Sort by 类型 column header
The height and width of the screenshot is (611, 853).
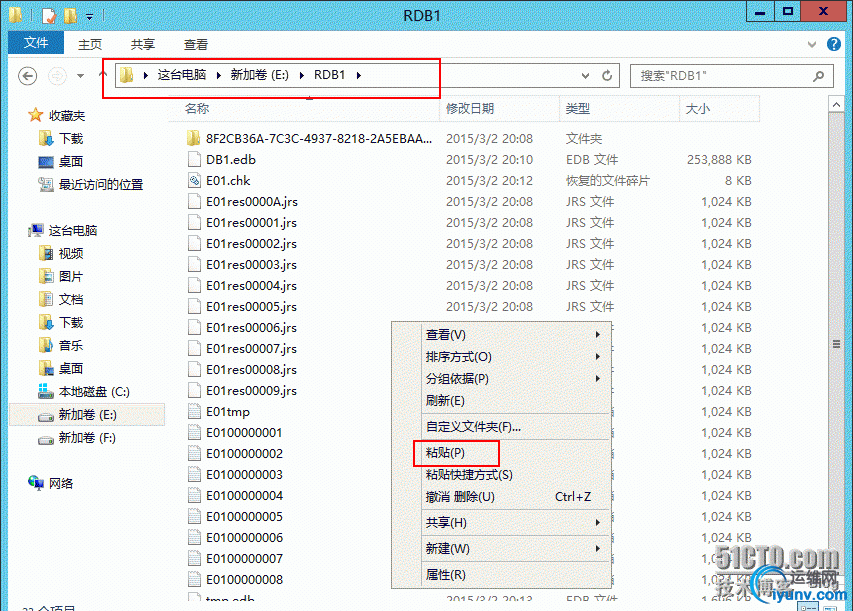coord(578,109)
